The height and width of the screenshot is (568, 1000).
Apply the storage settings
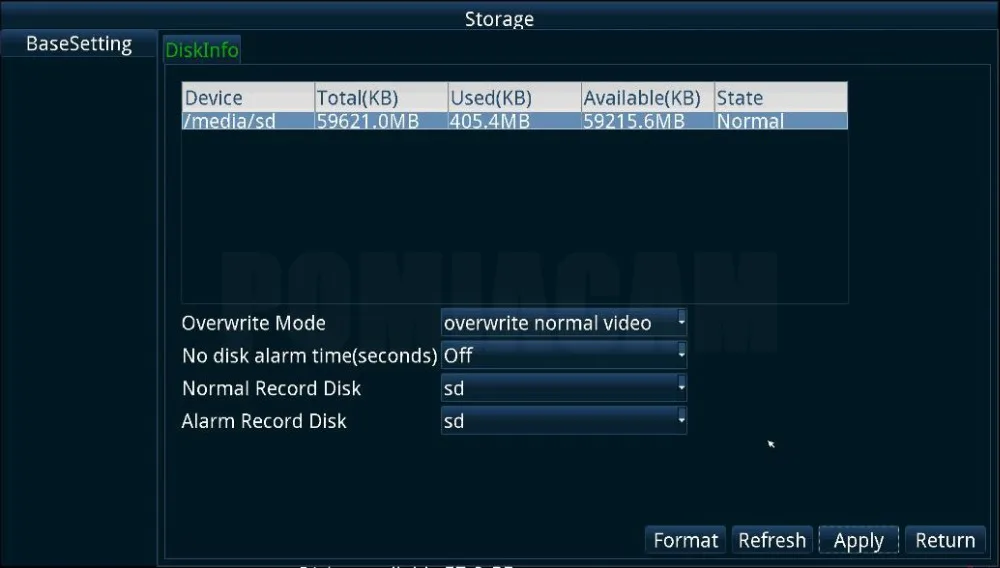click(x=858, y=540)
